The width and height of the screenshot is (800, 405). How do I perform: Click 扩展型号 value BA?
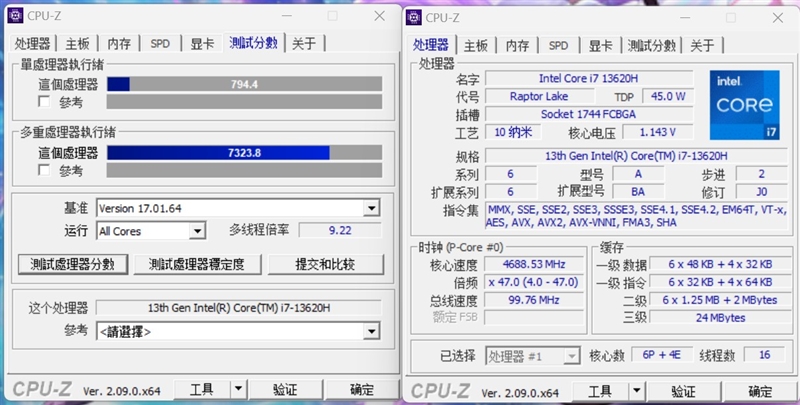point(638,192)
